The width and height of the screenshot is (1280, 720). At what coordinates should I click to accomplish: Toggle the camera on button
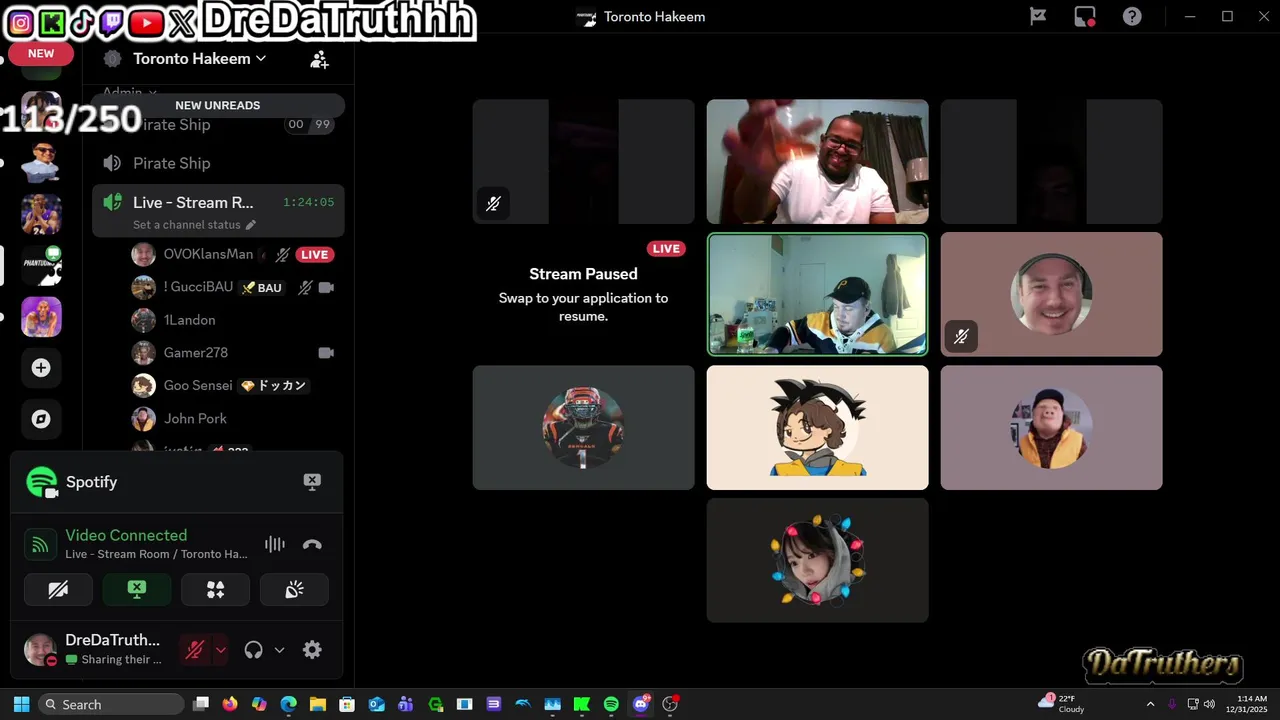pos(58,590)
